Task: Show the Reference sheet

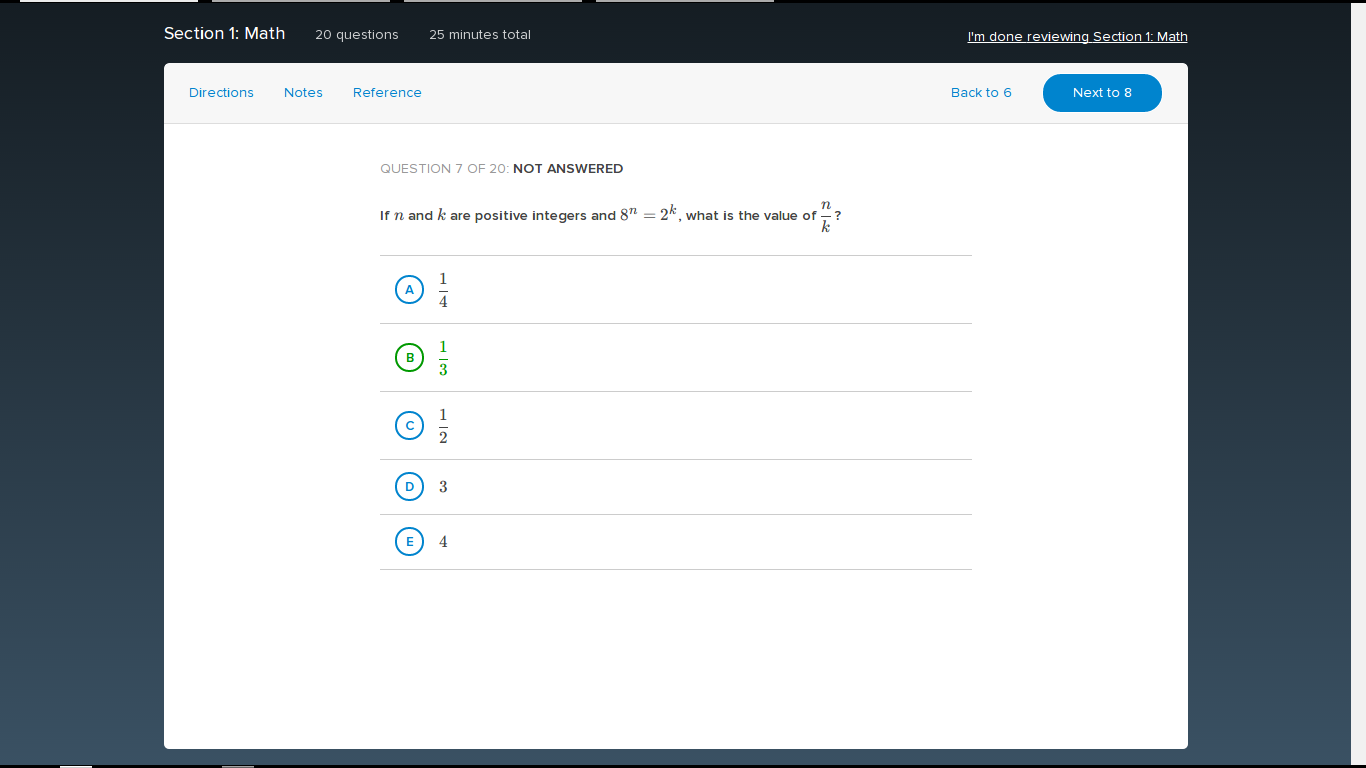Action: coord(387,93)
